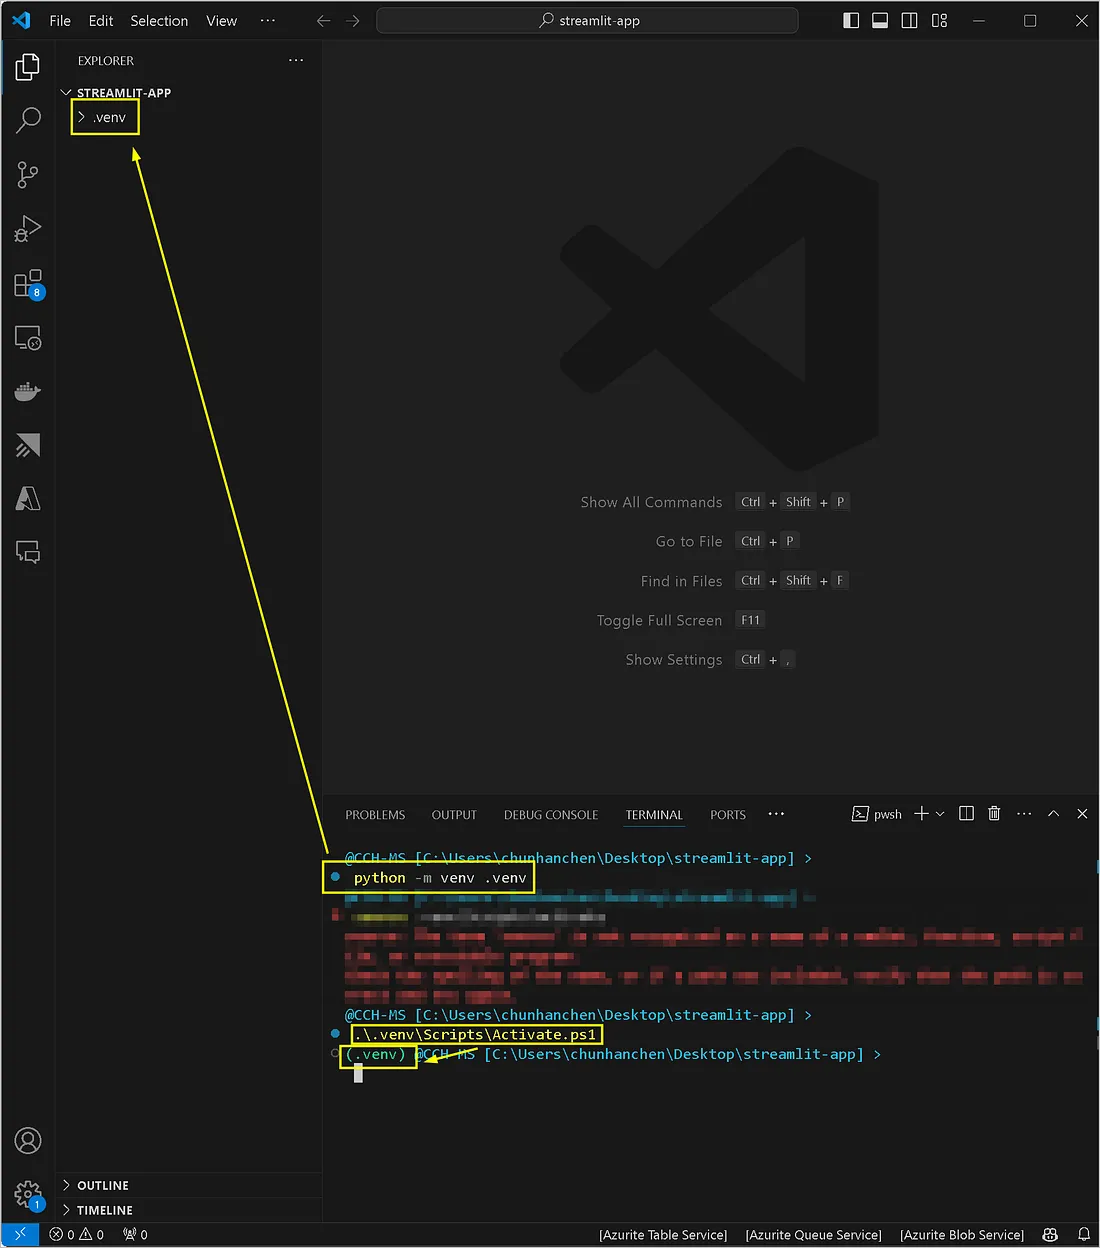
Task: Toggle the Primary Side Bar layout button
Action: click(x=851, y=21)
